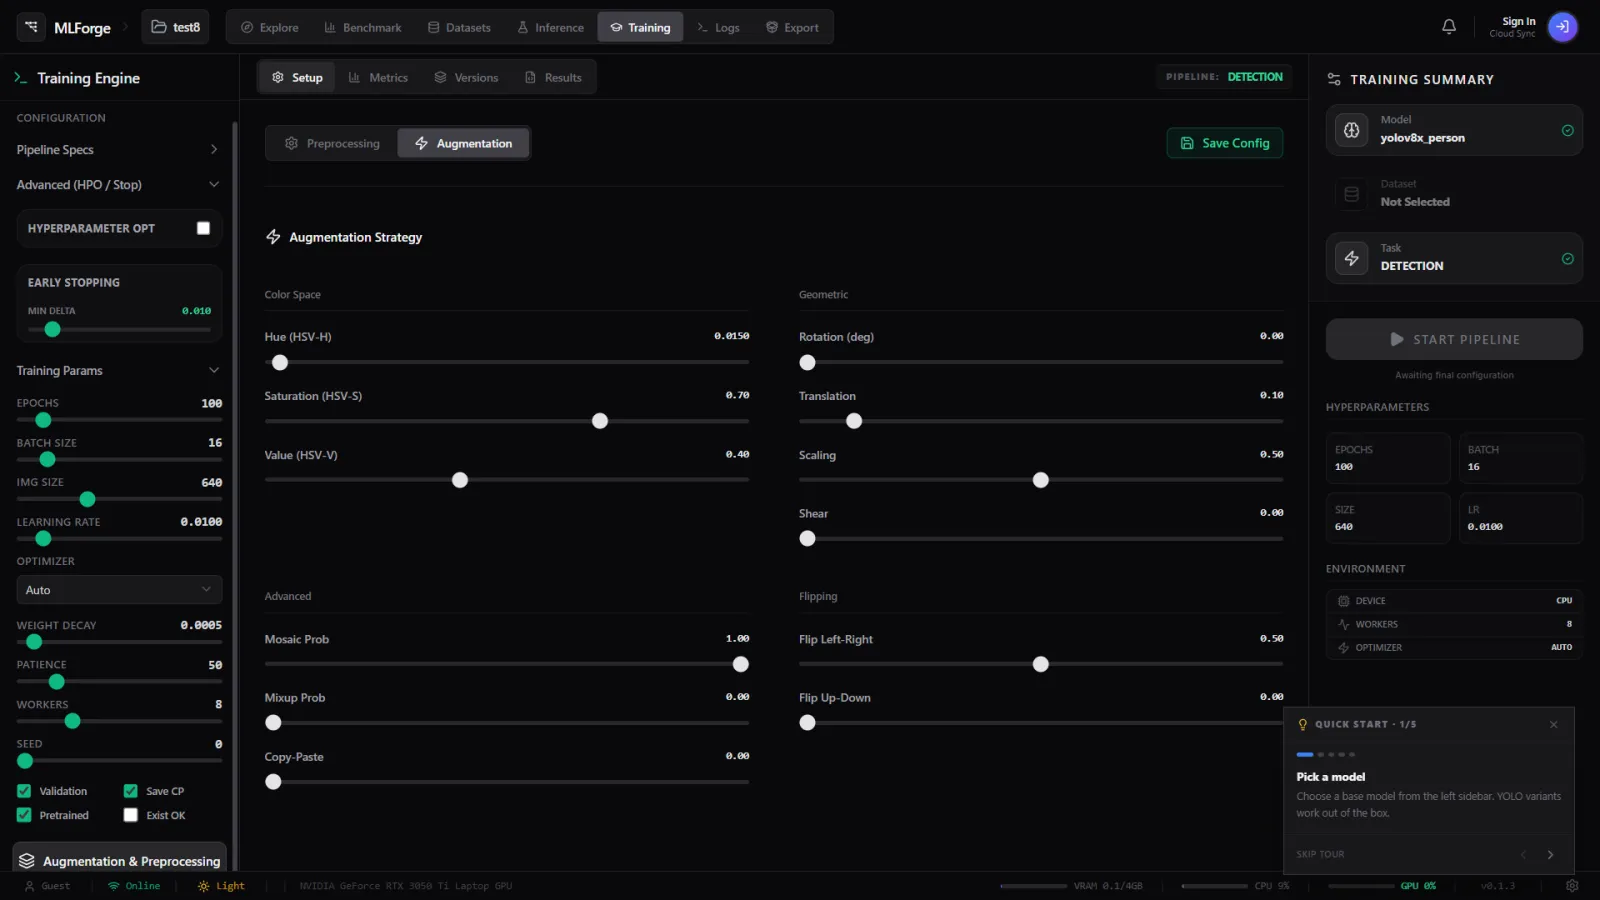
Task: Click the Online wifi status indicator
Action: pyautogui.click(x=134, y=886)
